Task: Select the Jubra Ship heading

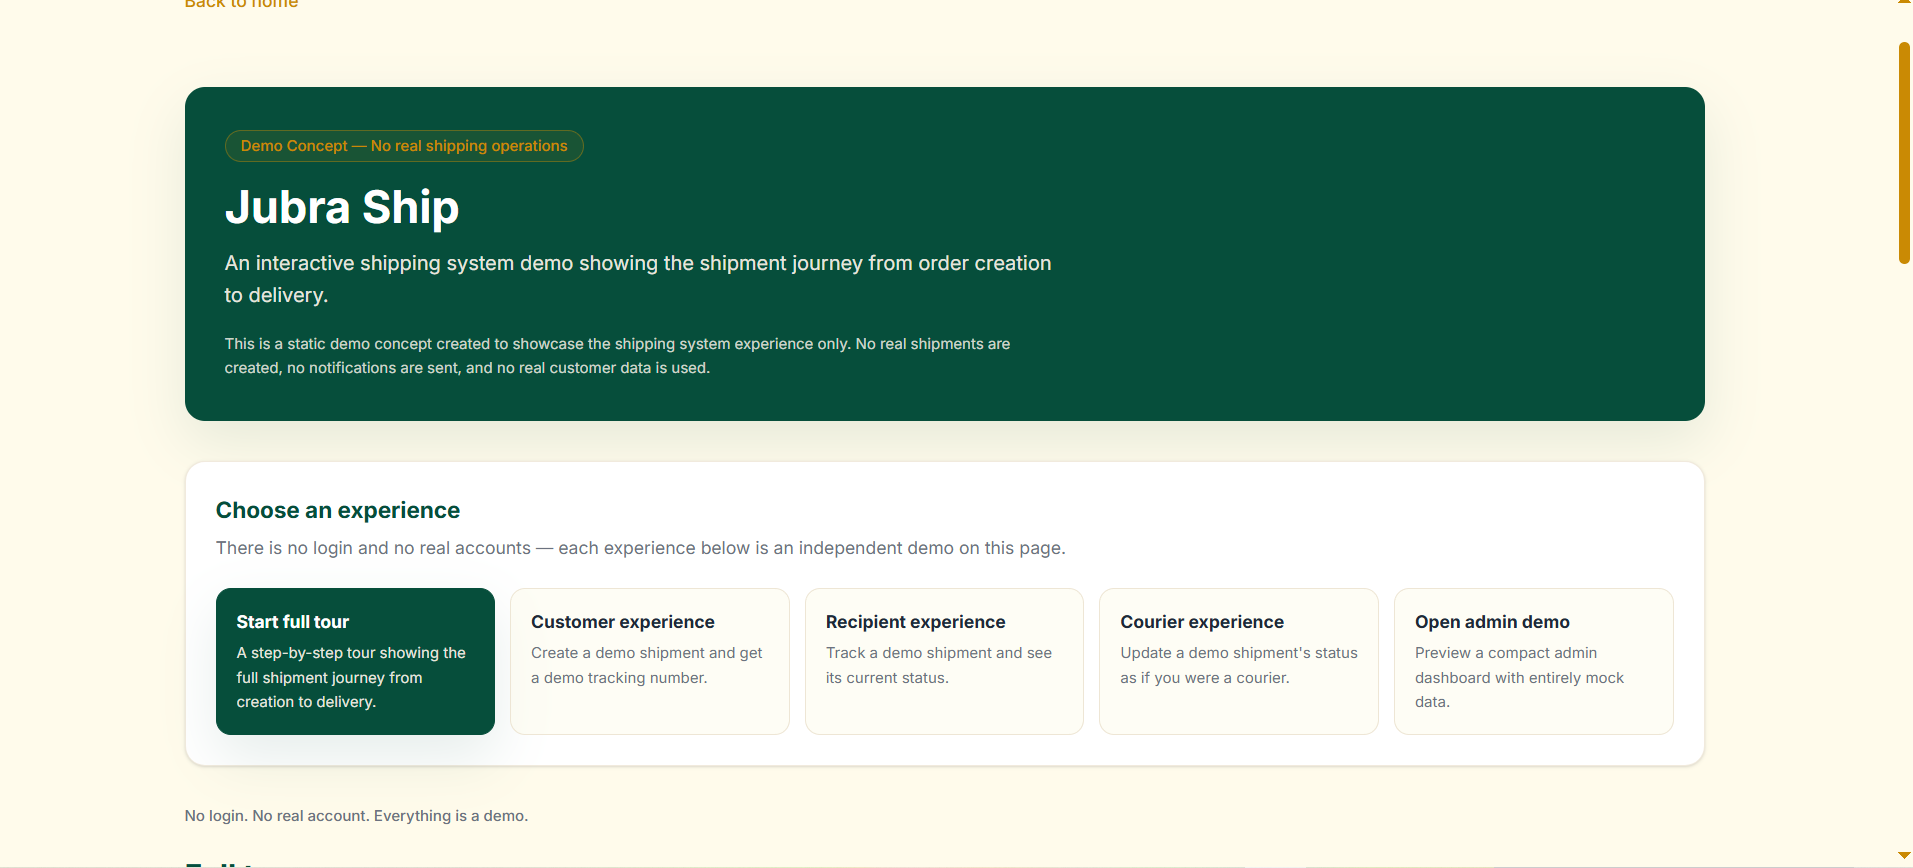Action: [342, 207]
